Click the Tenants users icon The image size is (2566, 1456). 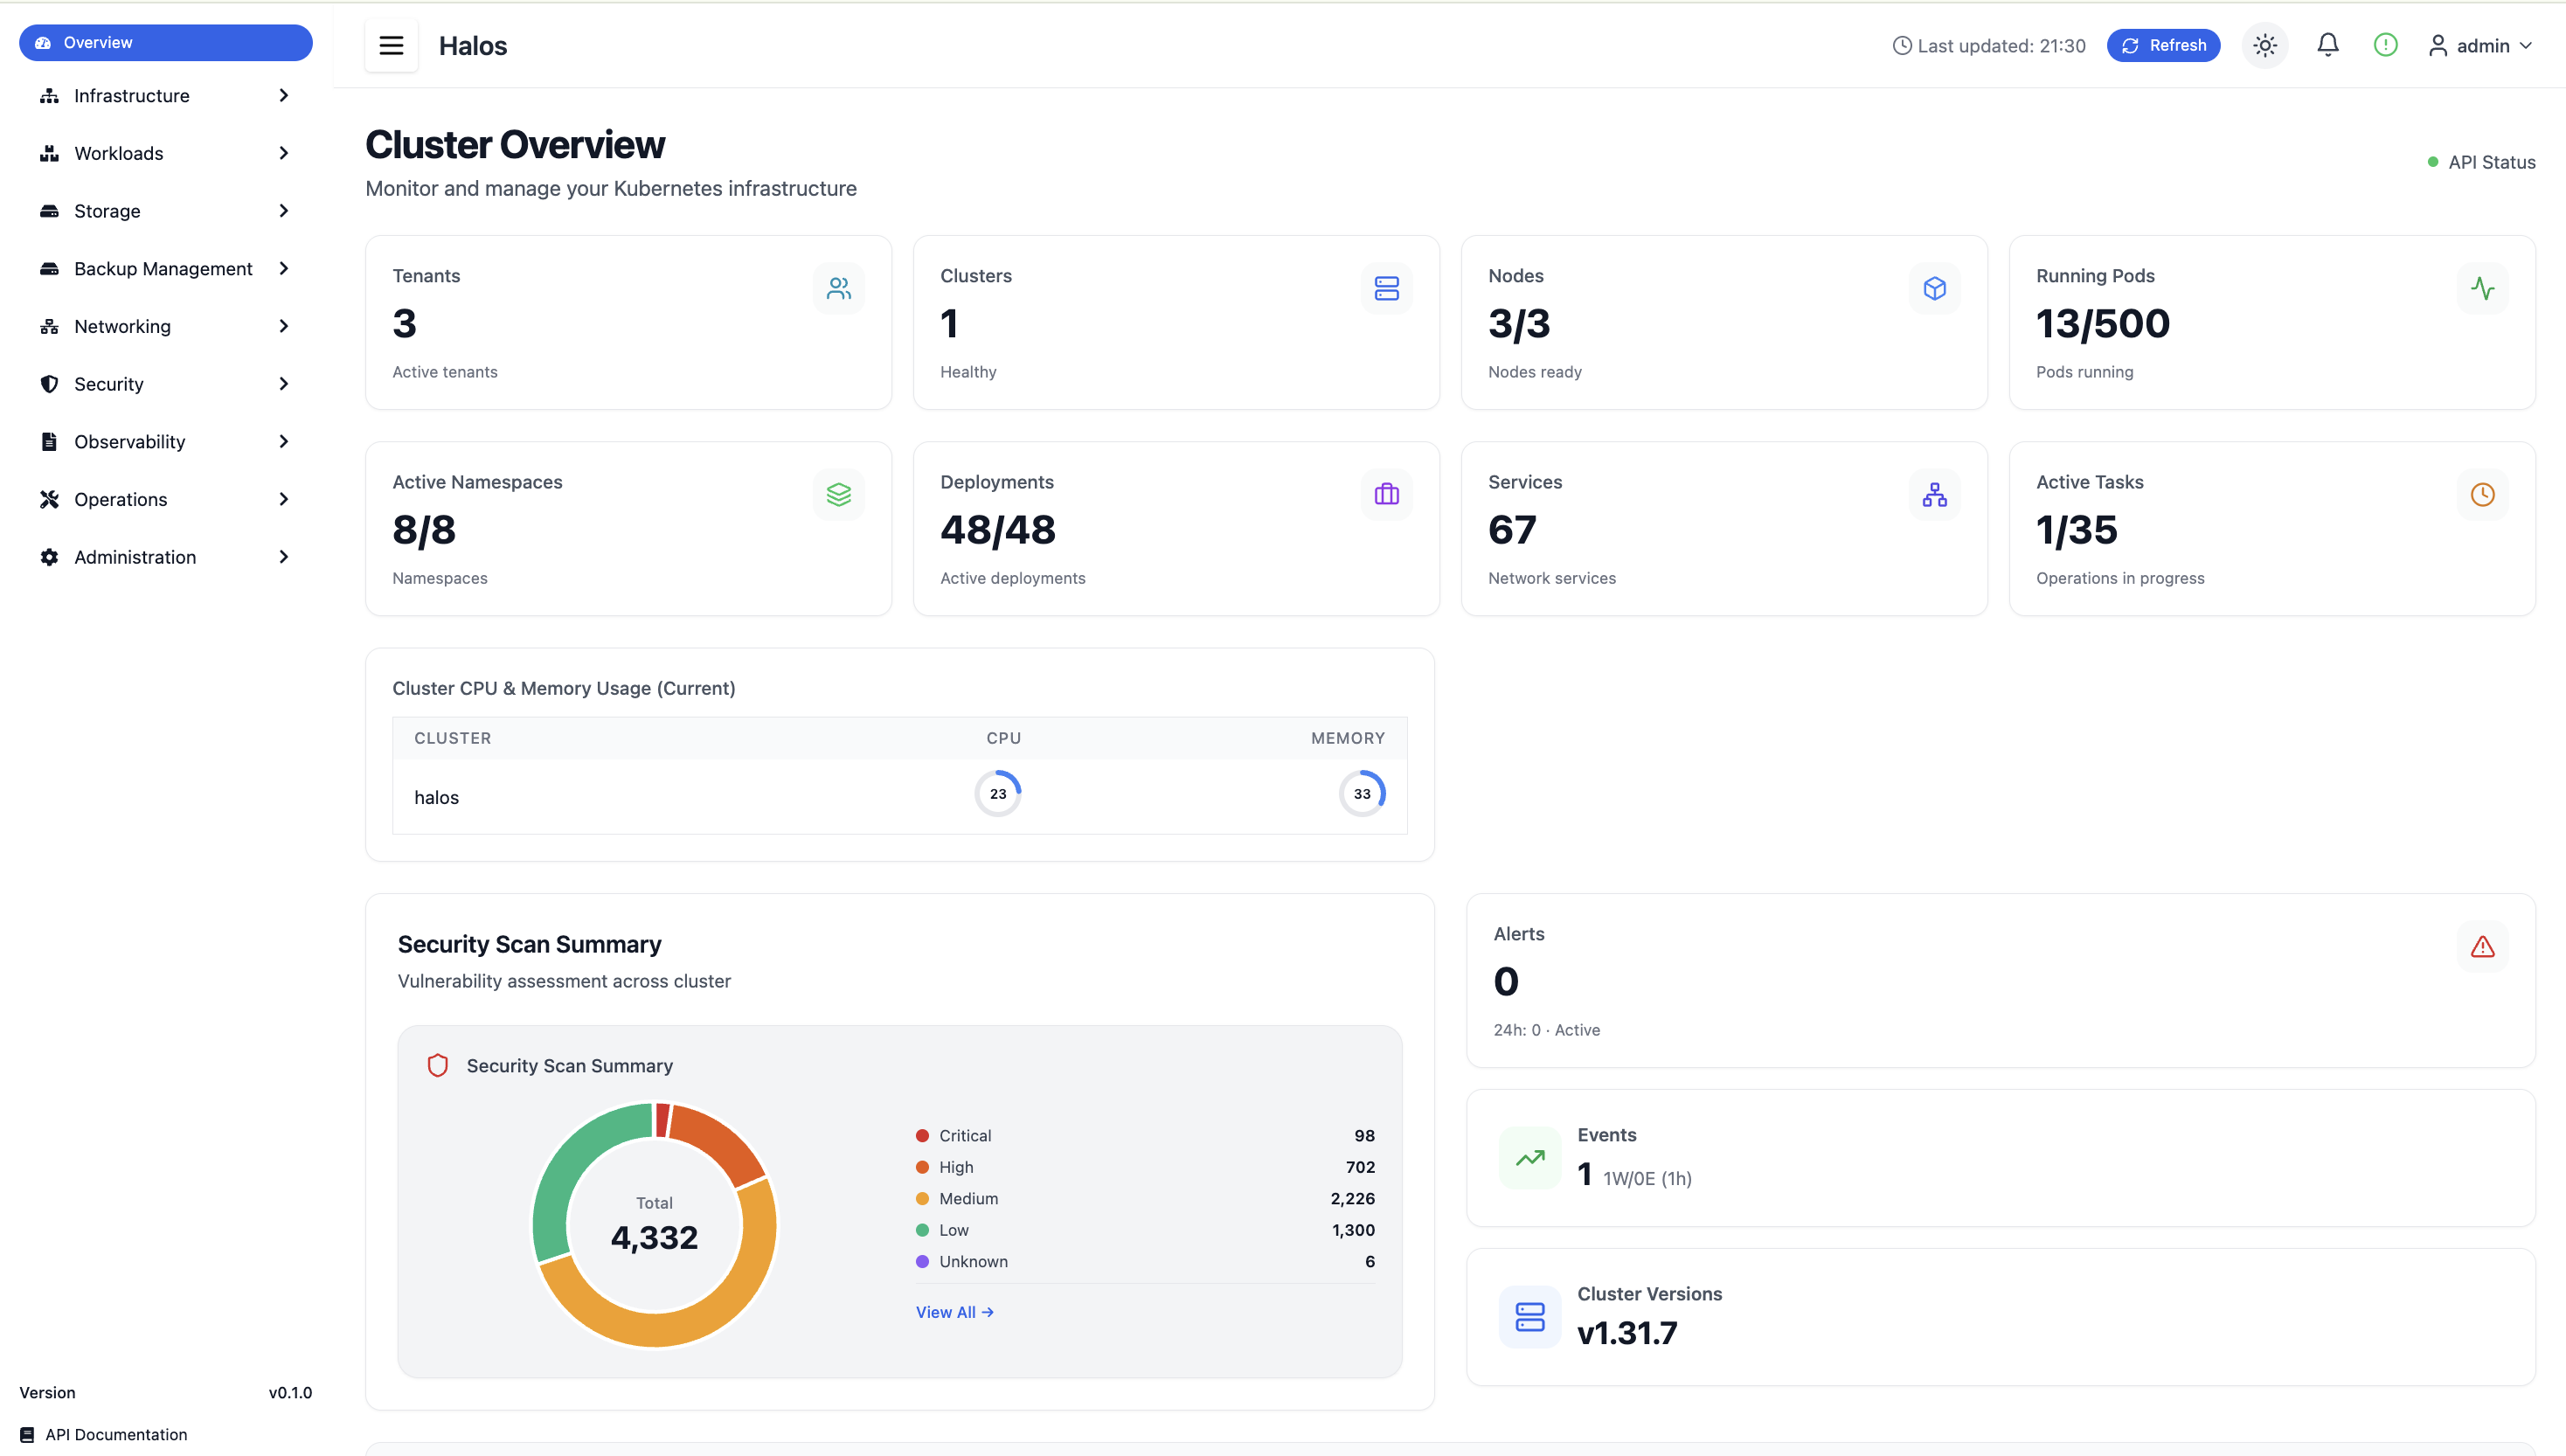click(839, 288)
